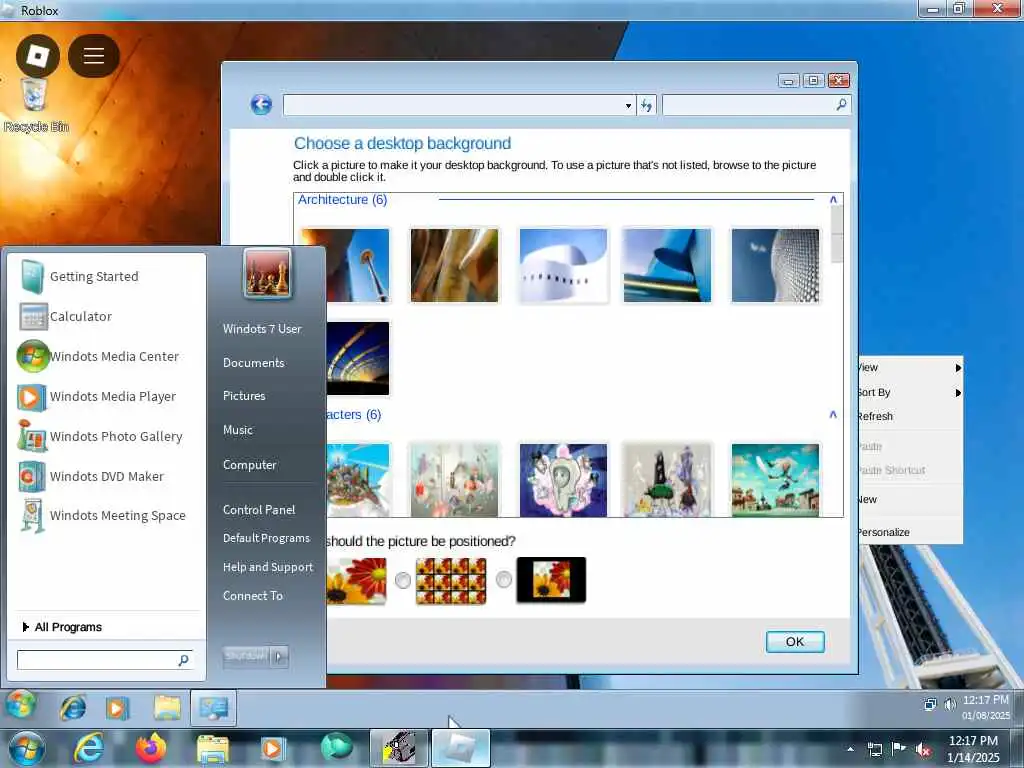Open Default Programs
Viewport: 1024px width, 768px height.
tap(266, 538)
